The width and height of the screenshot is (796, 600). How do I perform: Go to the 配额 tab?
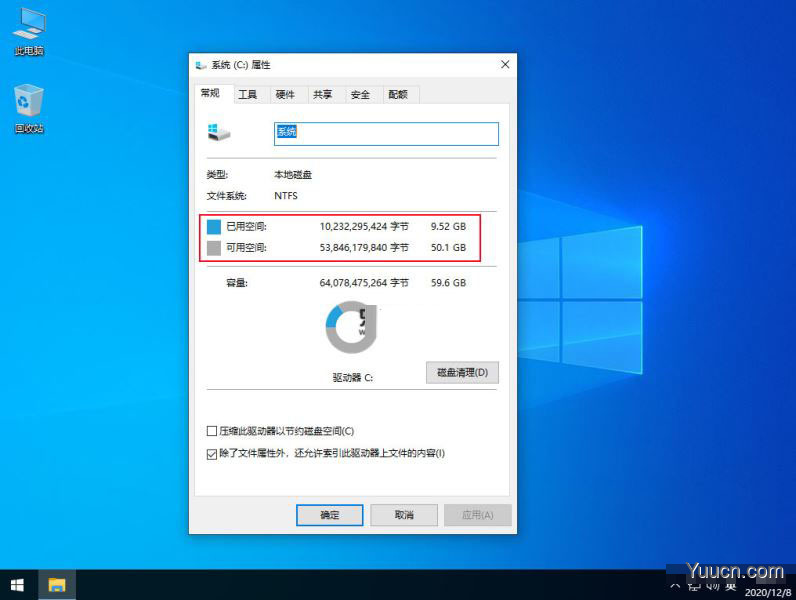[398, 94]
